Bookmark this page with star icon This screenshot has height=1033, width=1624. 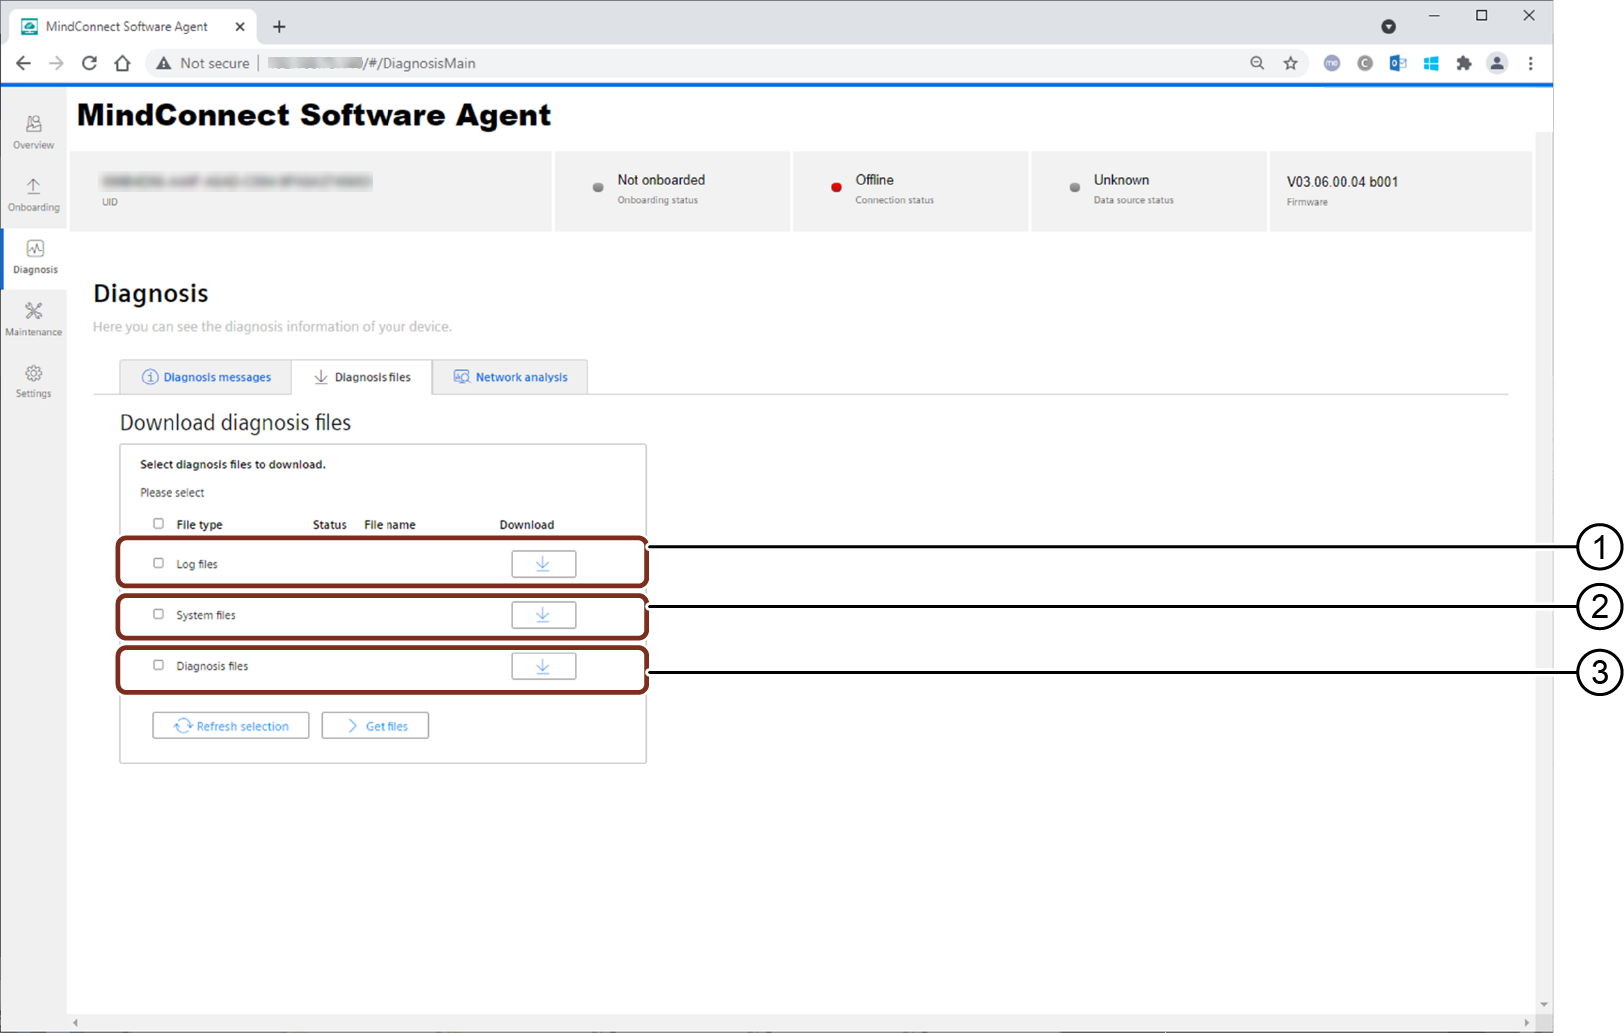(x=1291, y=63)
